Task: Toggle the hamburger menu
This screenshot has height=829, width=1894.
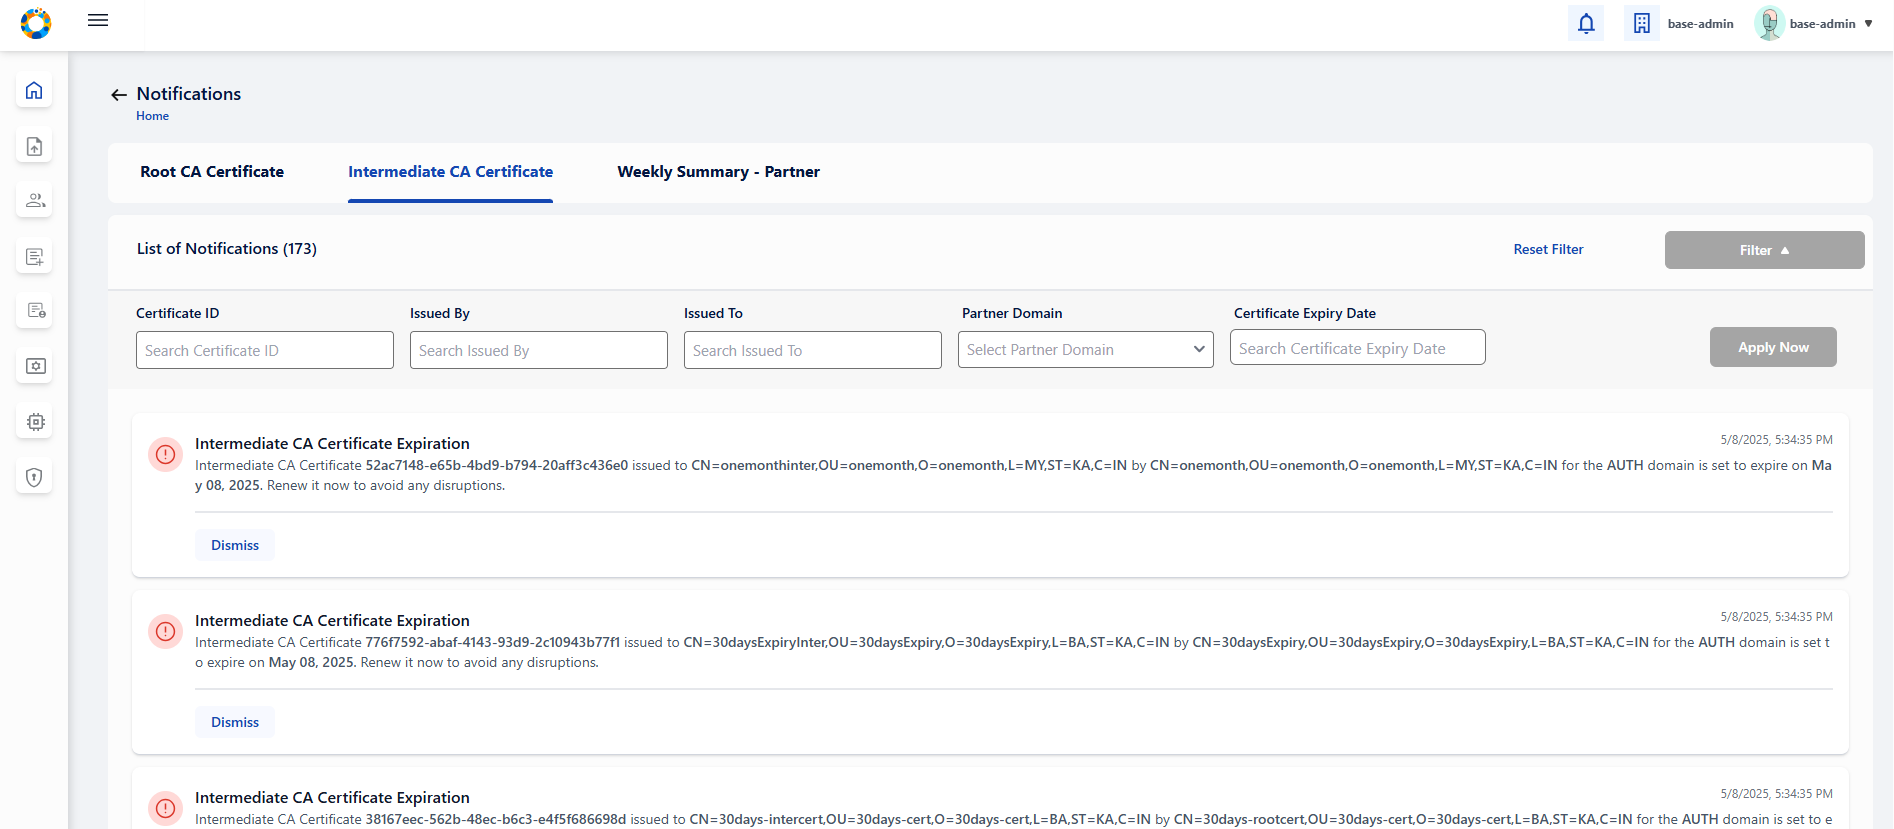Action: 98,20
